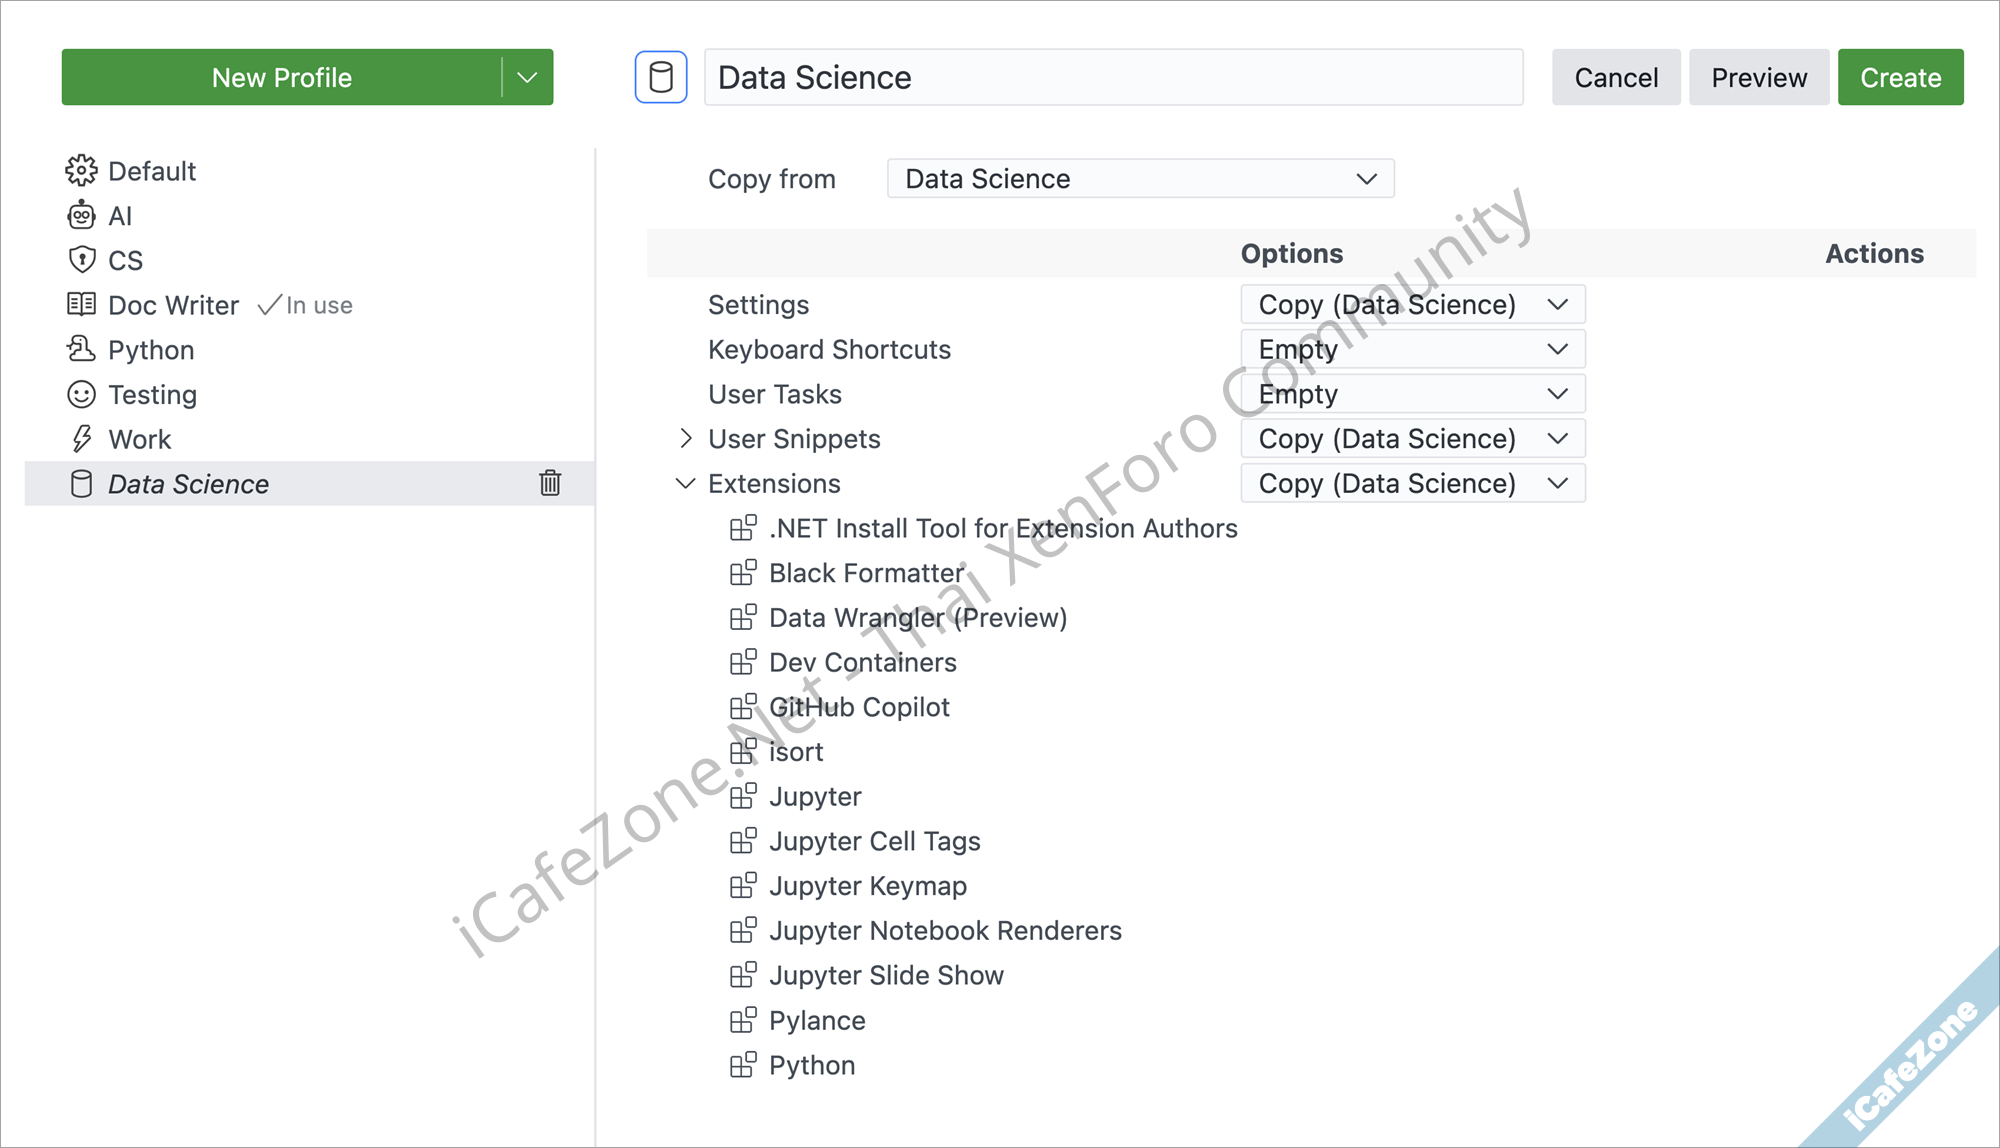Collapse the Extensions section
This screenshot has width=2000, height=1148.
[x=686, y=483]
